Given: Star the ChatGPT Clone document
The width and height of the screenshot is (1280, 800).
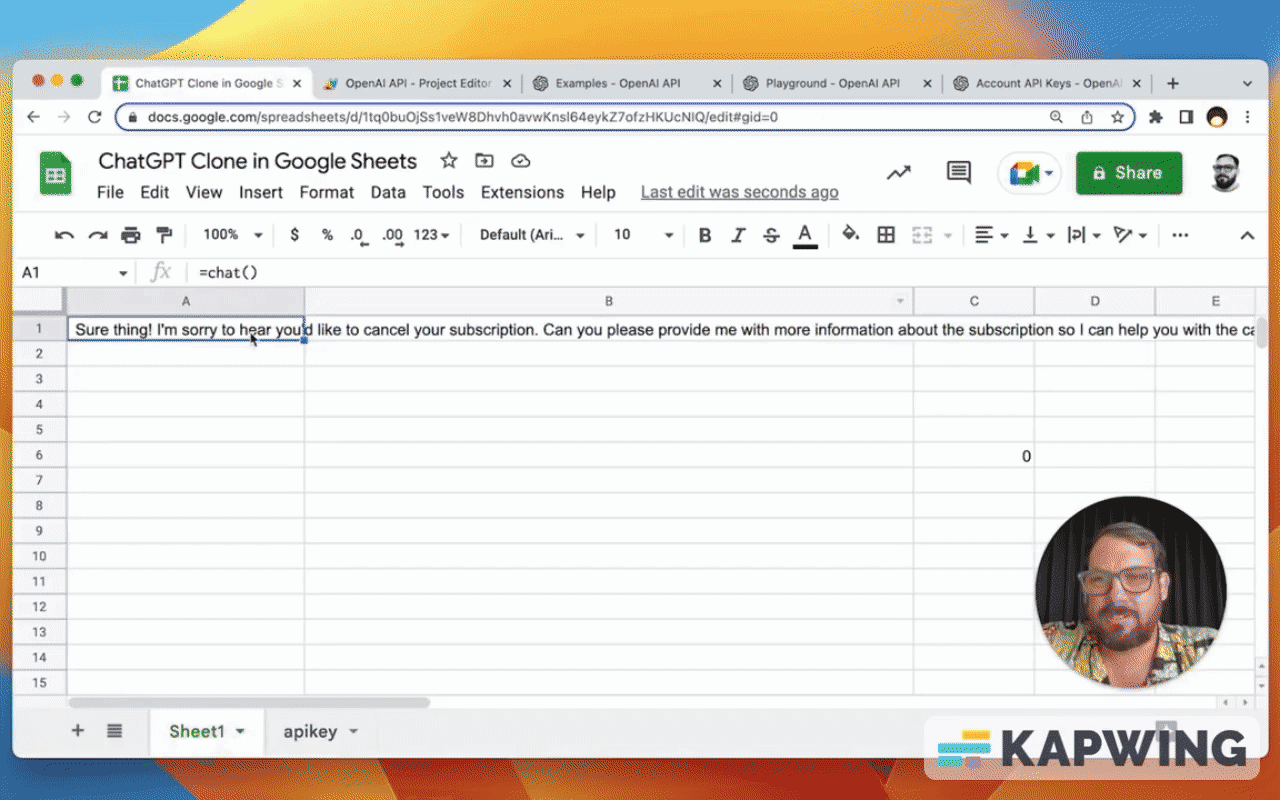Looking at the screenshot, I should coord(449,161).
